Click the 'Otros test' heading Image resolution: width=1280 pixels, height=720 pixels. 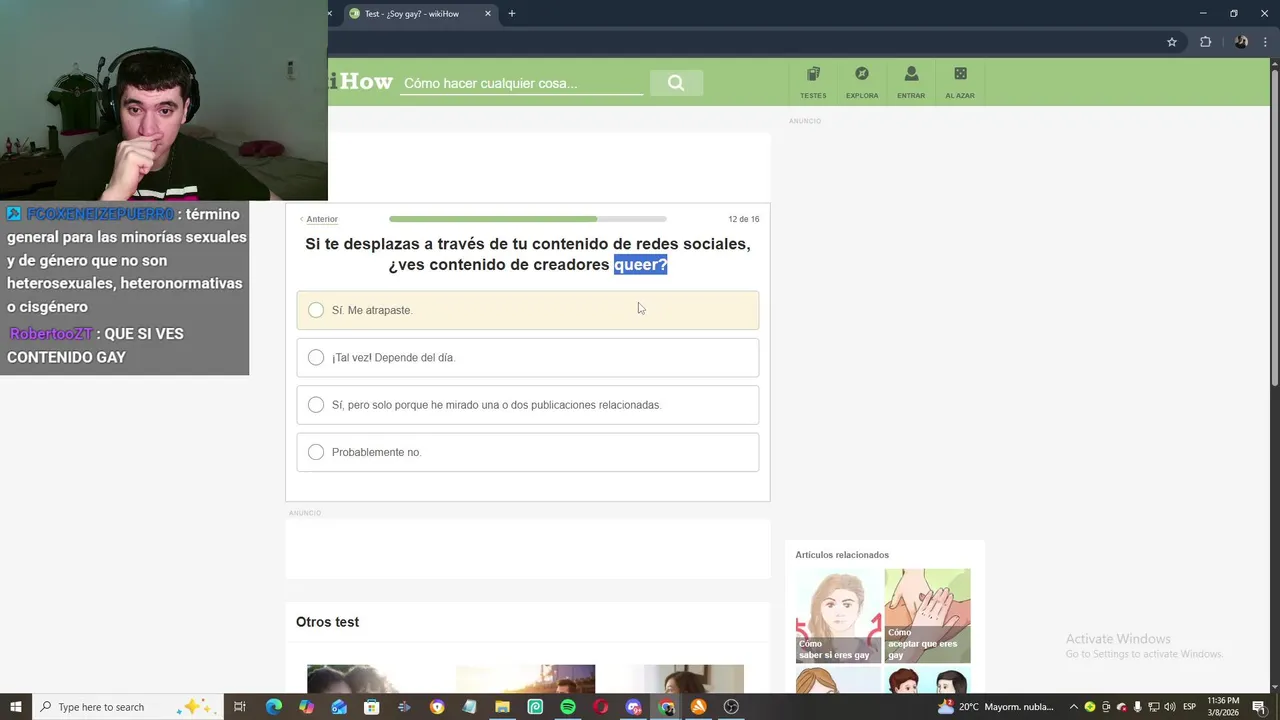click(x=327, y=622)
